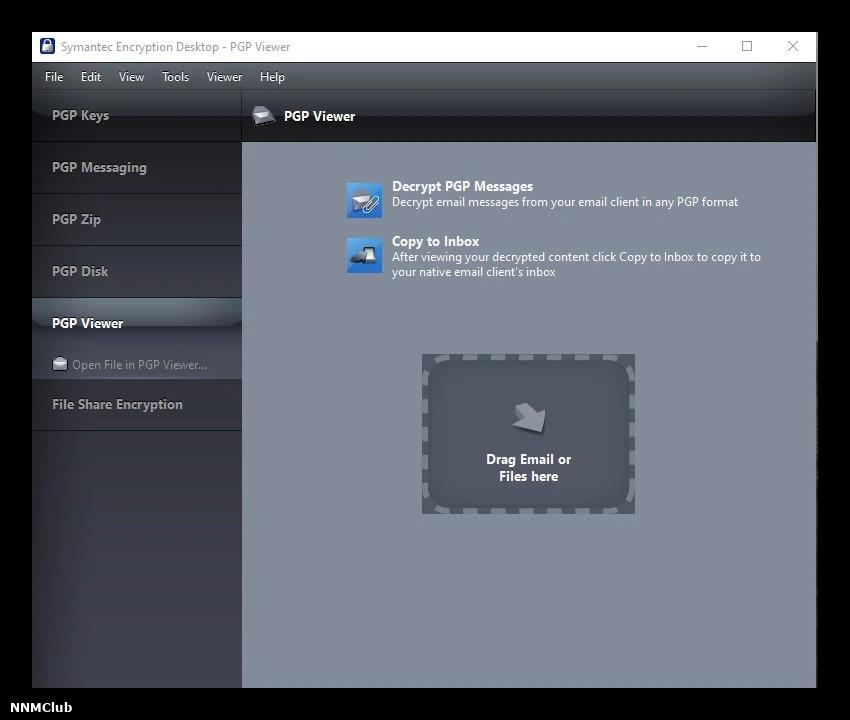Viewport: 850px width, 720px height.
Task: Expand the PGP Messaging sidebar section
Action: [x=137, y=168]
